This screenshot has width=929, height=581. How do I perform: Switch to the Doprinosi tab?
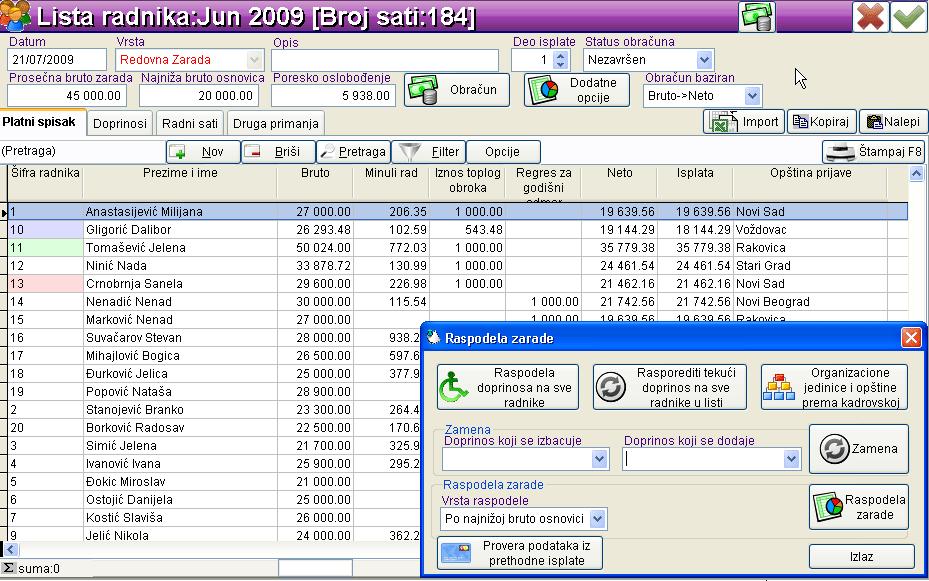point(120,123)
